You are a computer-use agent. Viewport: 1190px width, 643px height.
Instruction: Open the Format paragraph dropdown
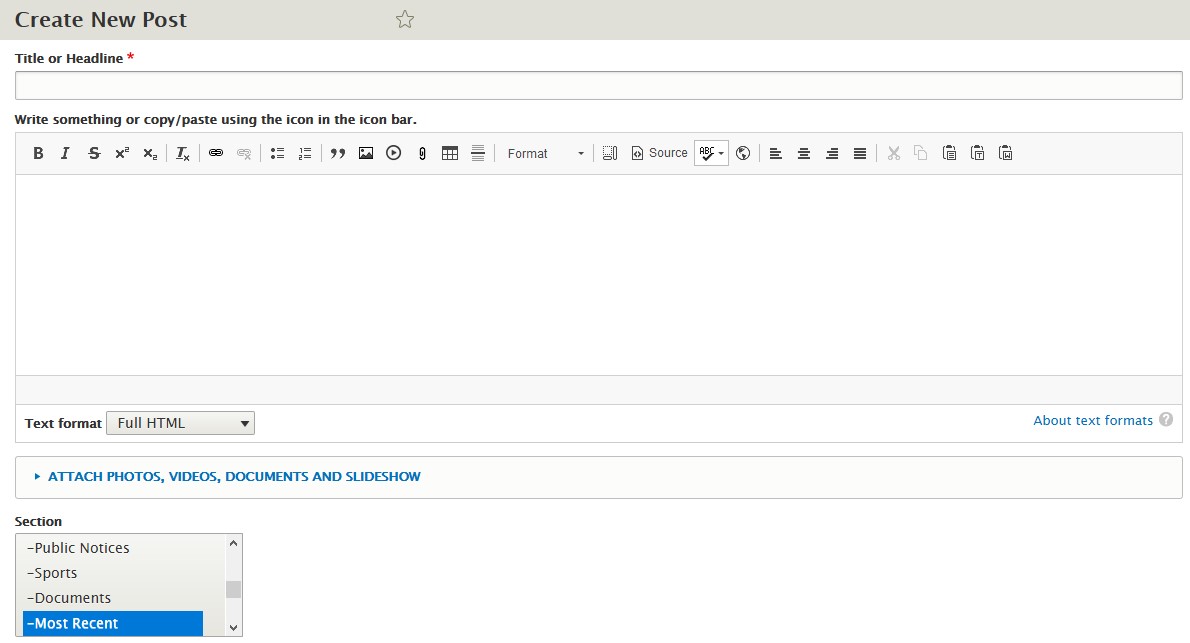545,153
